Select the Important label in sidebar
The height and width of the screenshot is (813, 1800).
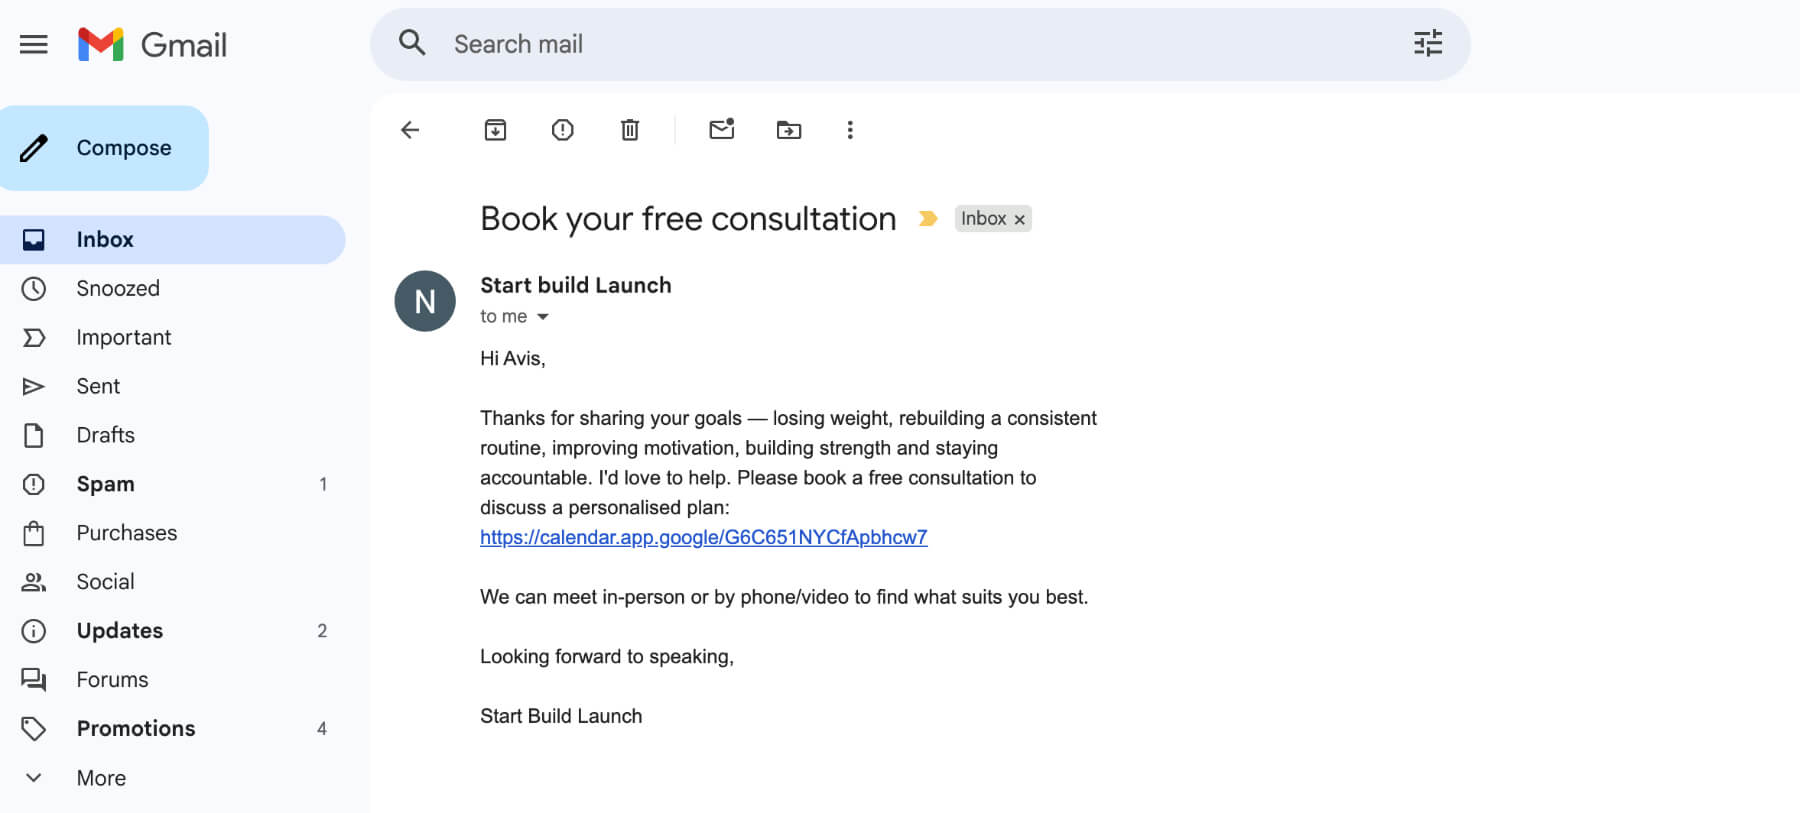coord(123,337)
